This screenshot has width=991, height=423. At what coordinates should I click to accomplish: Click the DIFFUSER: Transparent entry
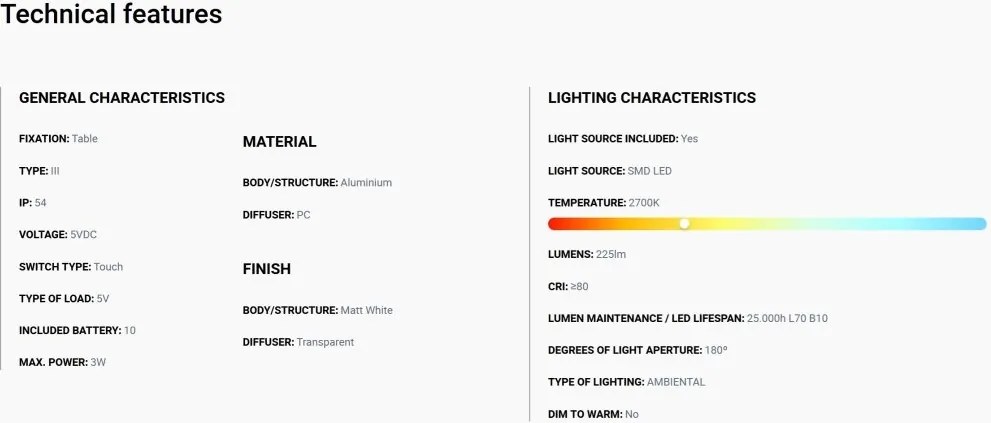(298, 342)
